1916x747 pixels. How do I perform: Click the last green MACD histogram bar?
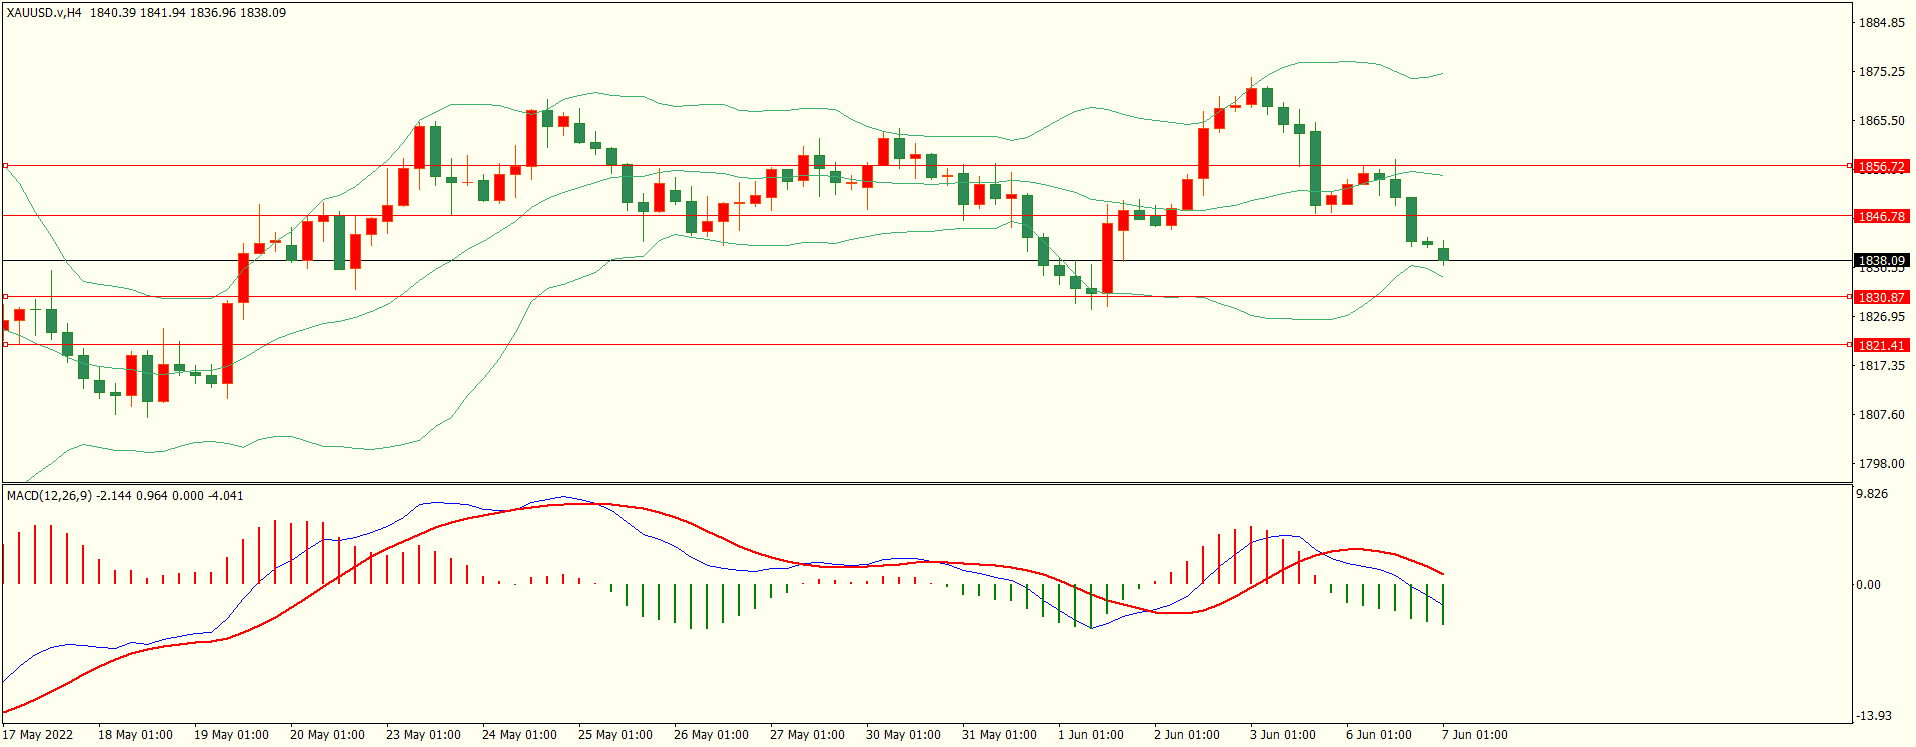[x=1443, y=605]
